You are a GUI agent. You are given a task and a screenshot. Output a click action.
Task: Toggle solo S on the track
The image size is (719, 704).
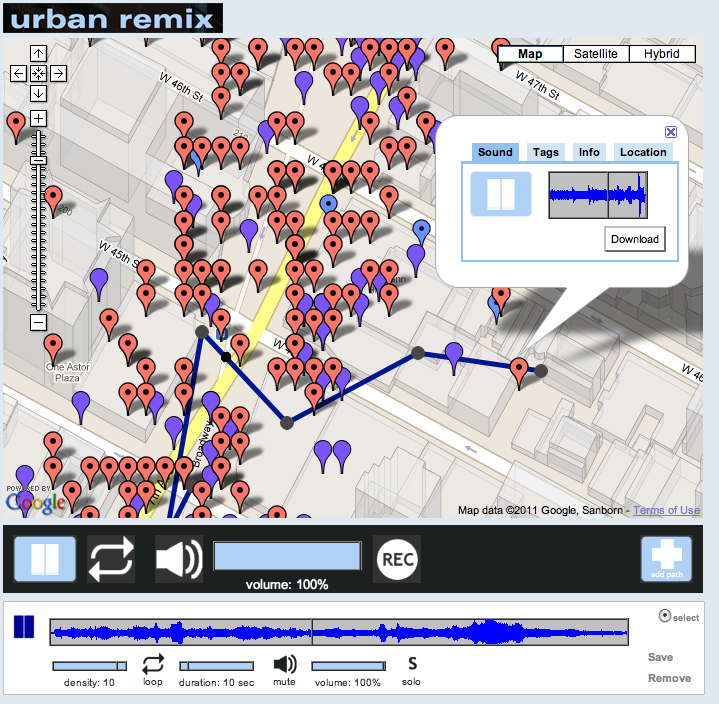[x=412, y=664]
